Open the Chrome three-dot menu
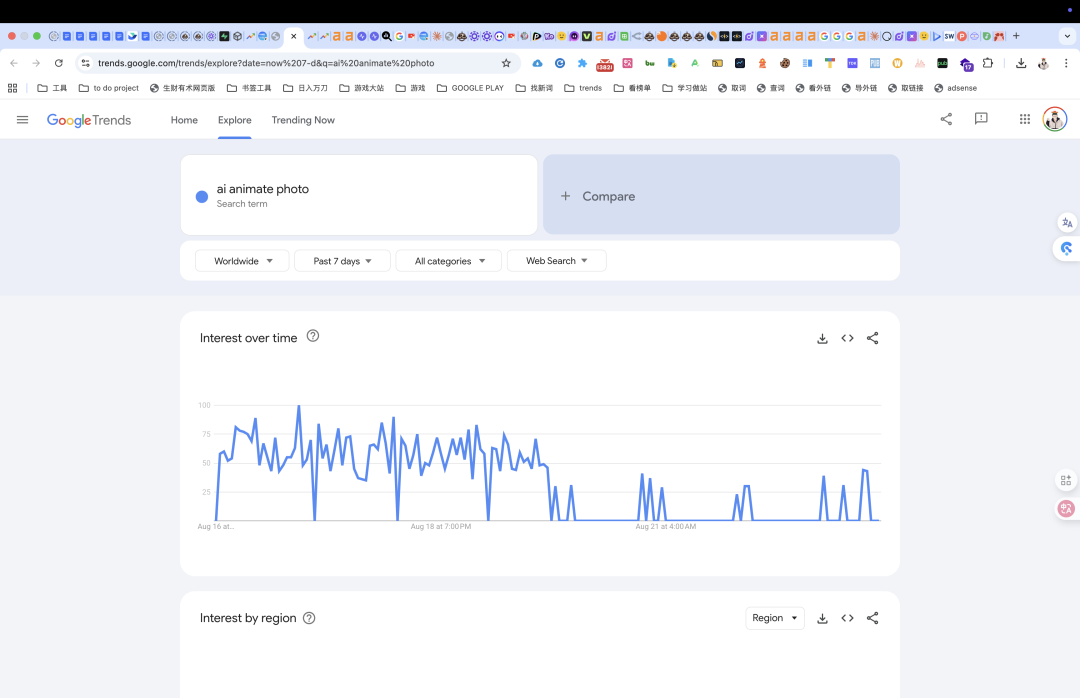Screen dimensions: 1080x698 [x=1066, y=63]
